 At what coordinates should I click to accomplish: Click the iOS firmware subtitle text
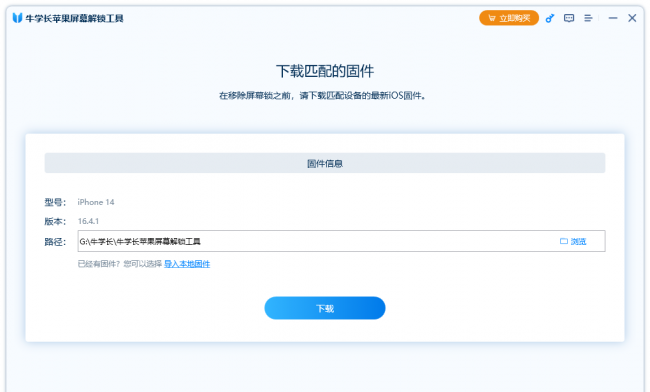point(322,96)
